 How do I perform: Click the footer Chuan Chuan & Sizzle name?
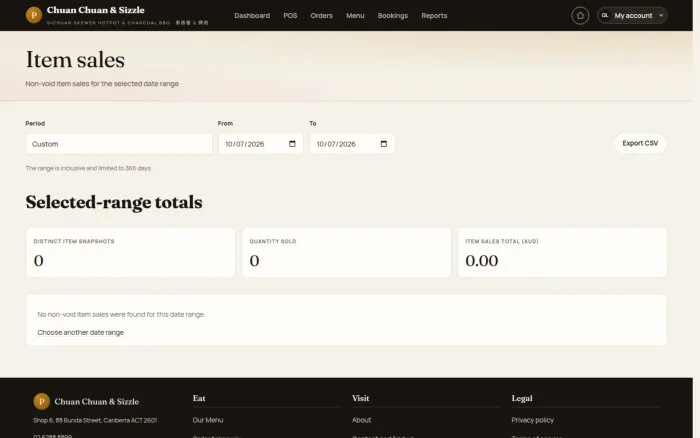coord(96,401)
